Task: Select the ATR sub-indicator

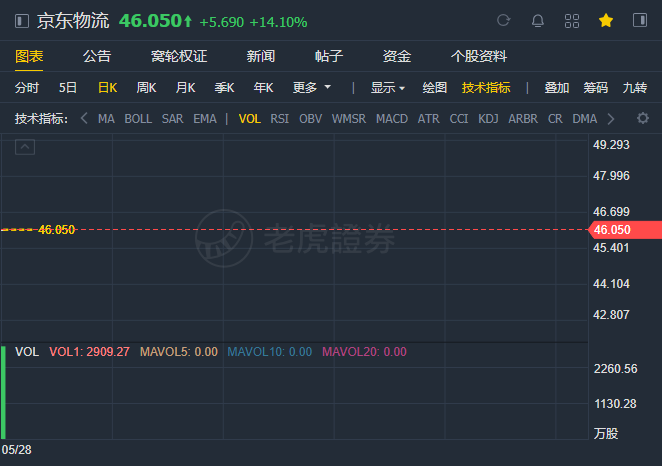Action: pos(429,119)
